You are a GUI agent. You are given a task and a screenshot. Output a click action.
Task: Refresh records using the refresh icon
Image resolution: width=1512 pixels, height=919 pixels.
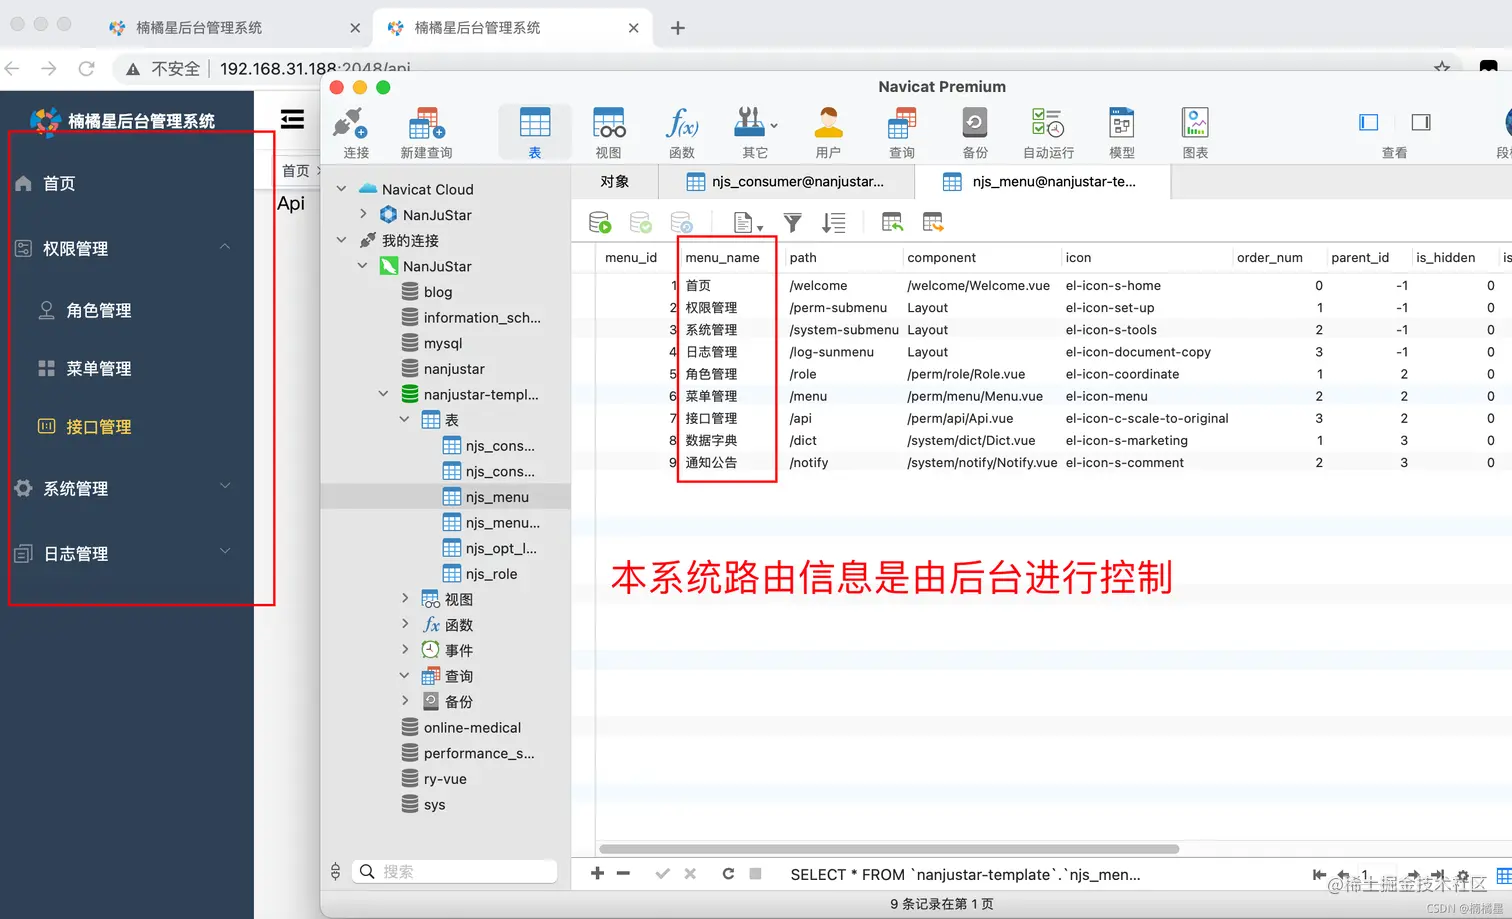728,873
